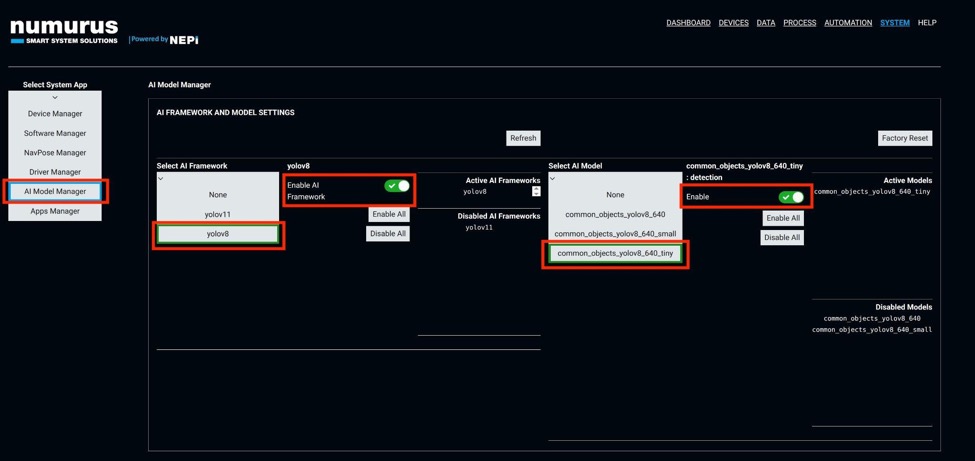Collapse the Select AI Model list chevron
This screenshot has width=975, height=461.
tap(552, 179)
